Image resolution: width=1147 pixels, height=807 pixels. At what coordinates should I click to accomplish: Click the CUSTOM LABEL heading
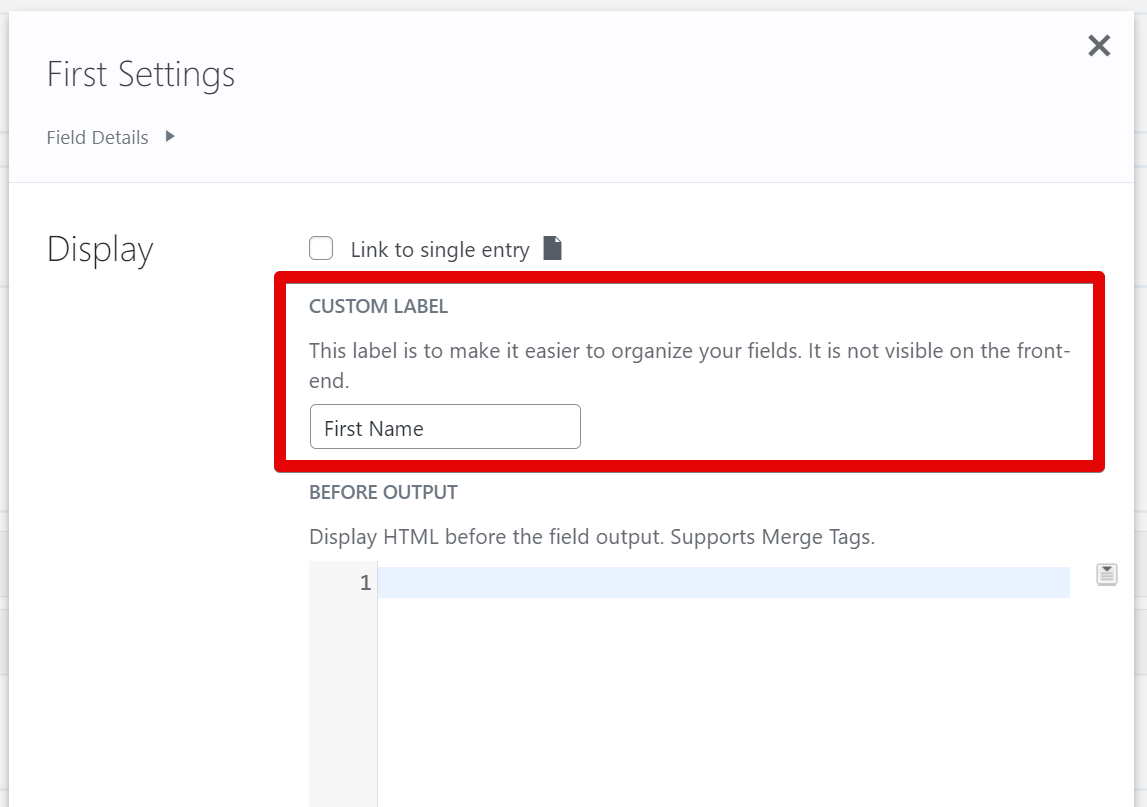coord(378,307)
